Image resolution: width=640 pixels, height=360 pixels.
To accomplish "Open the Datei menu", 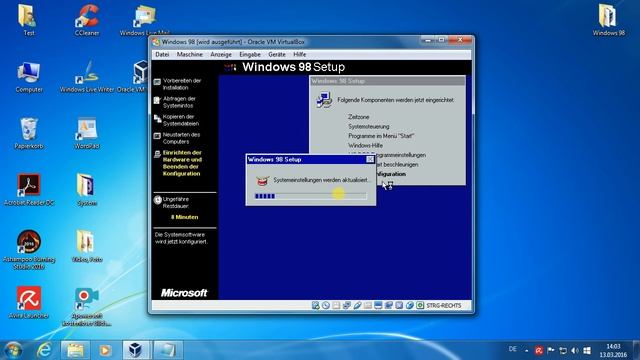I will 162,54.
